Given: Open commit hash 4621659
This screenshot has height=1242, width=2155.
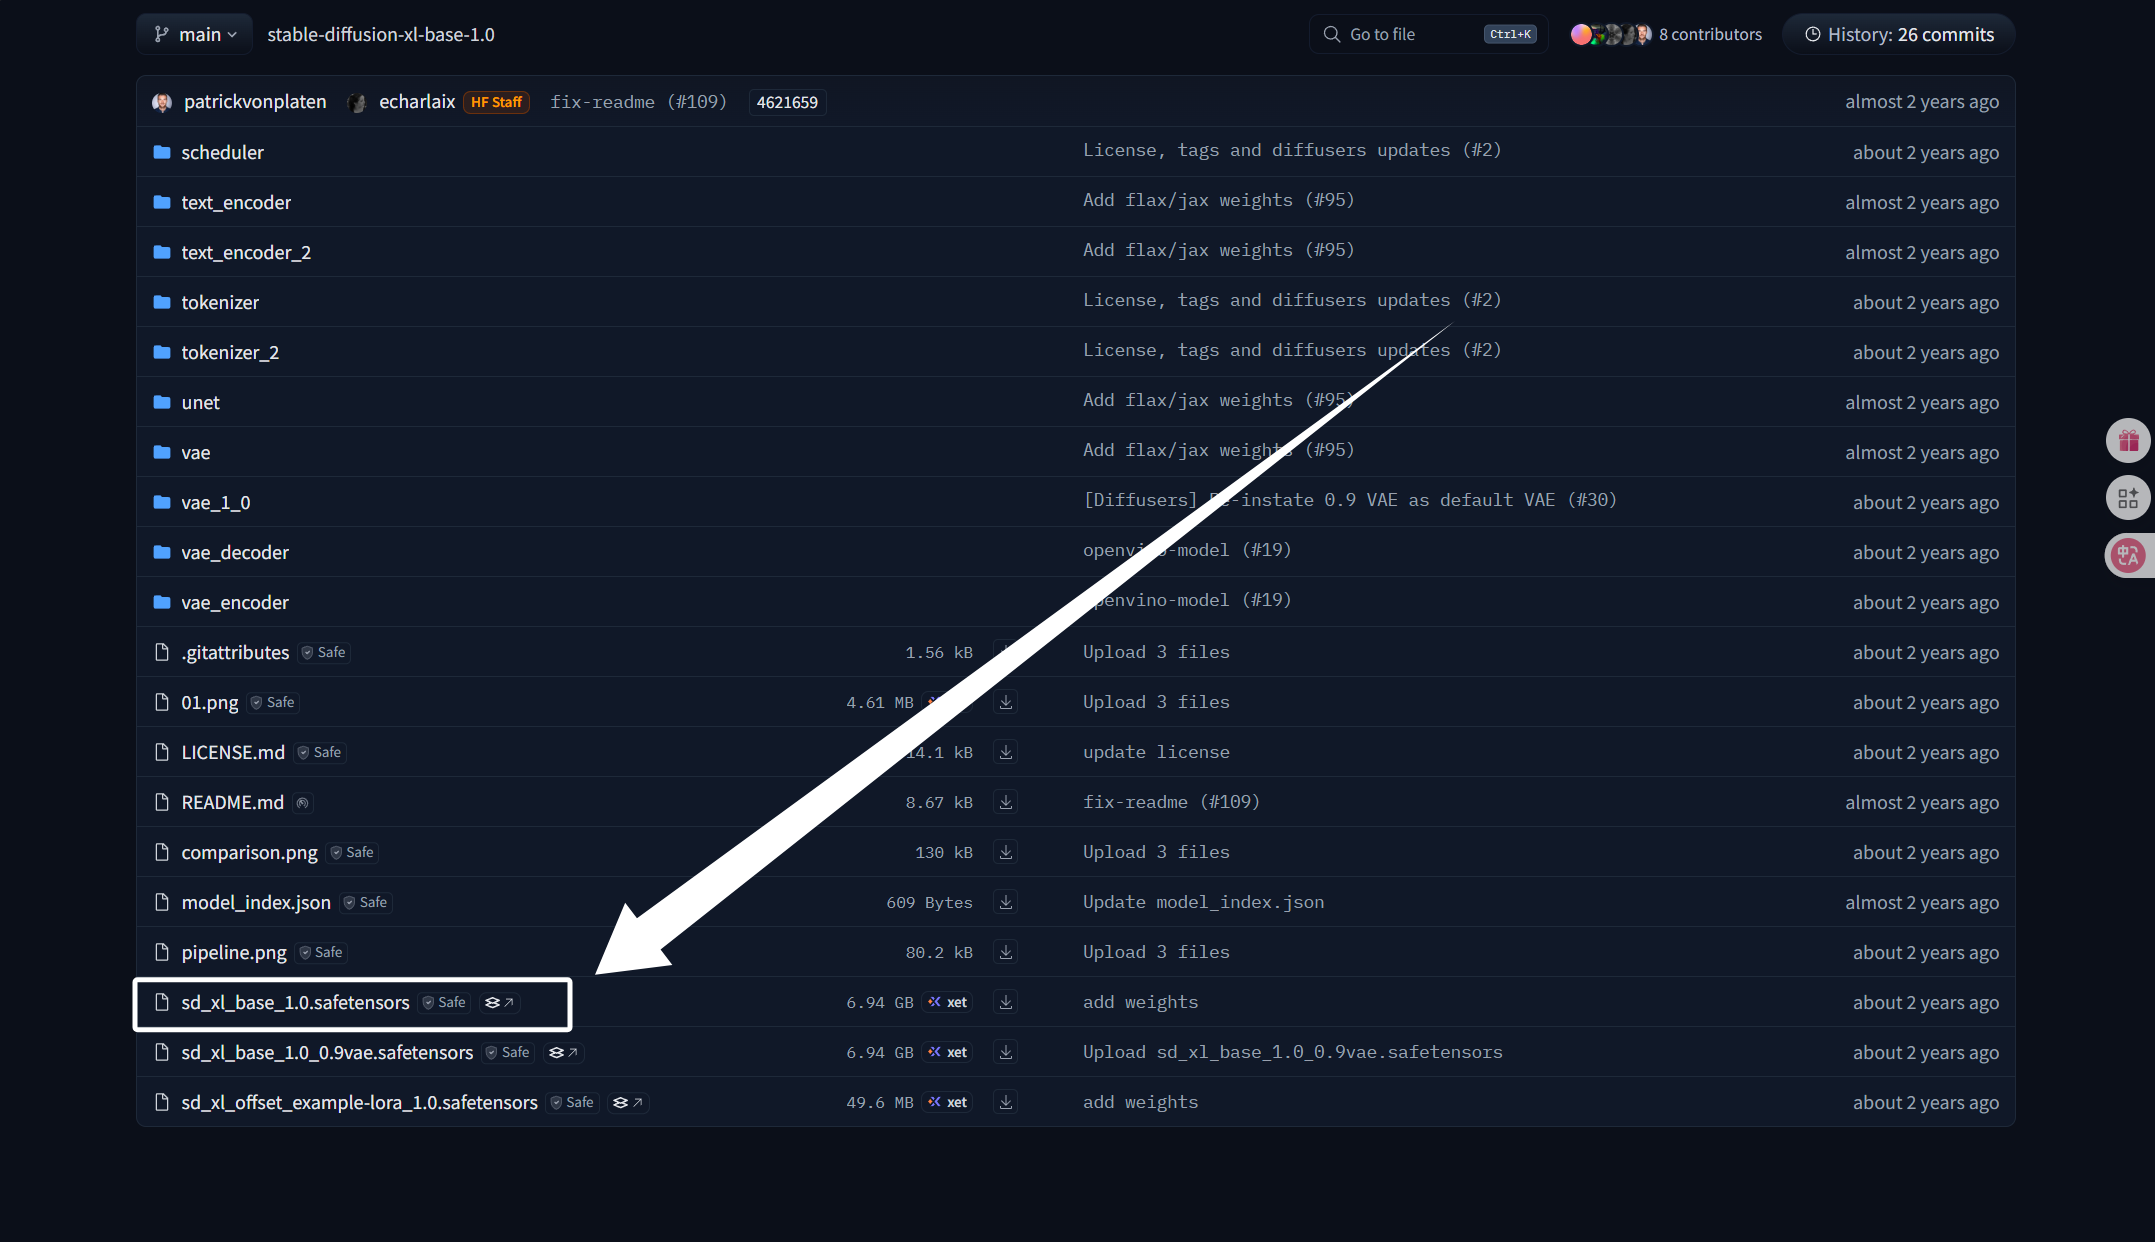Looking at the screenshot, I should tap(787, 102).
